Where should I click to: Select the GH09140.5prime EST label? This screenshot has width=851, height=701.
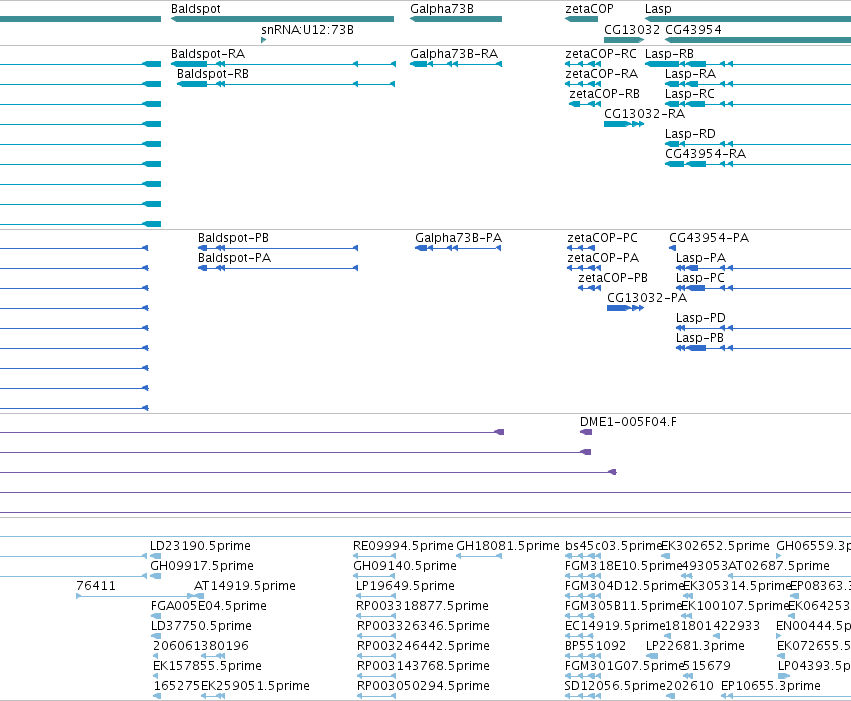click(x=405, y=566)
